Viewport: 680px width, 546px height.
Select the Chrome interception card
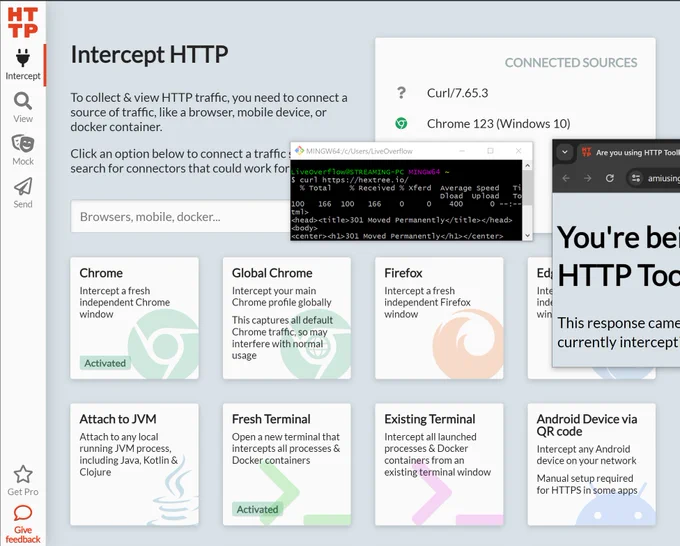click(x=134, y=318)
